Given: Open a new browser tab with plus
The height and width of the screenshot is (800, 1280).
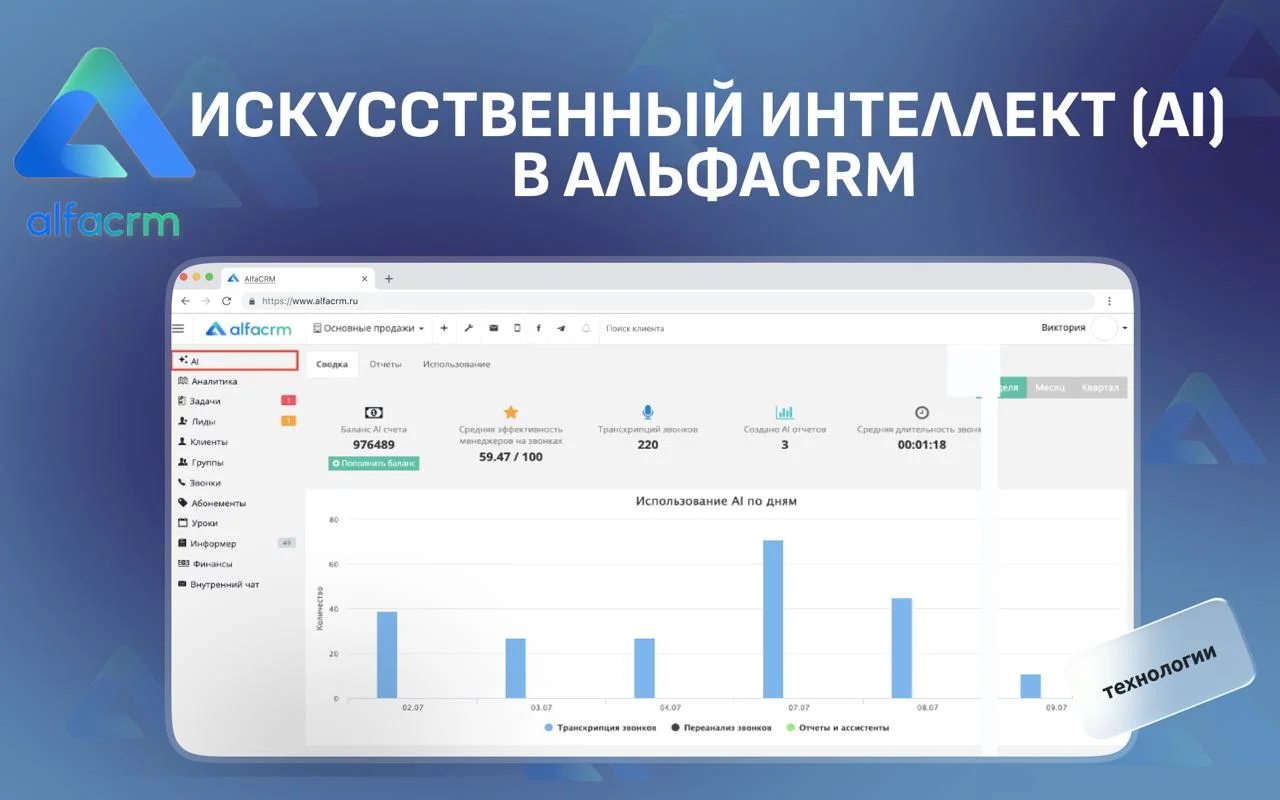Looking at the screenshot, I should 389,278.
